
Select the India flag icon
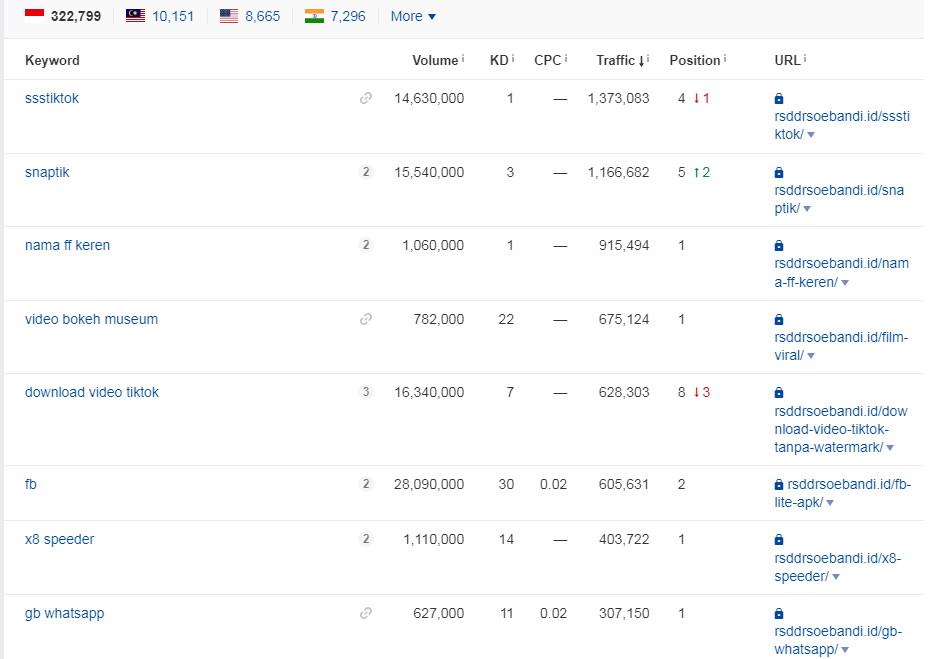[314, 16]
